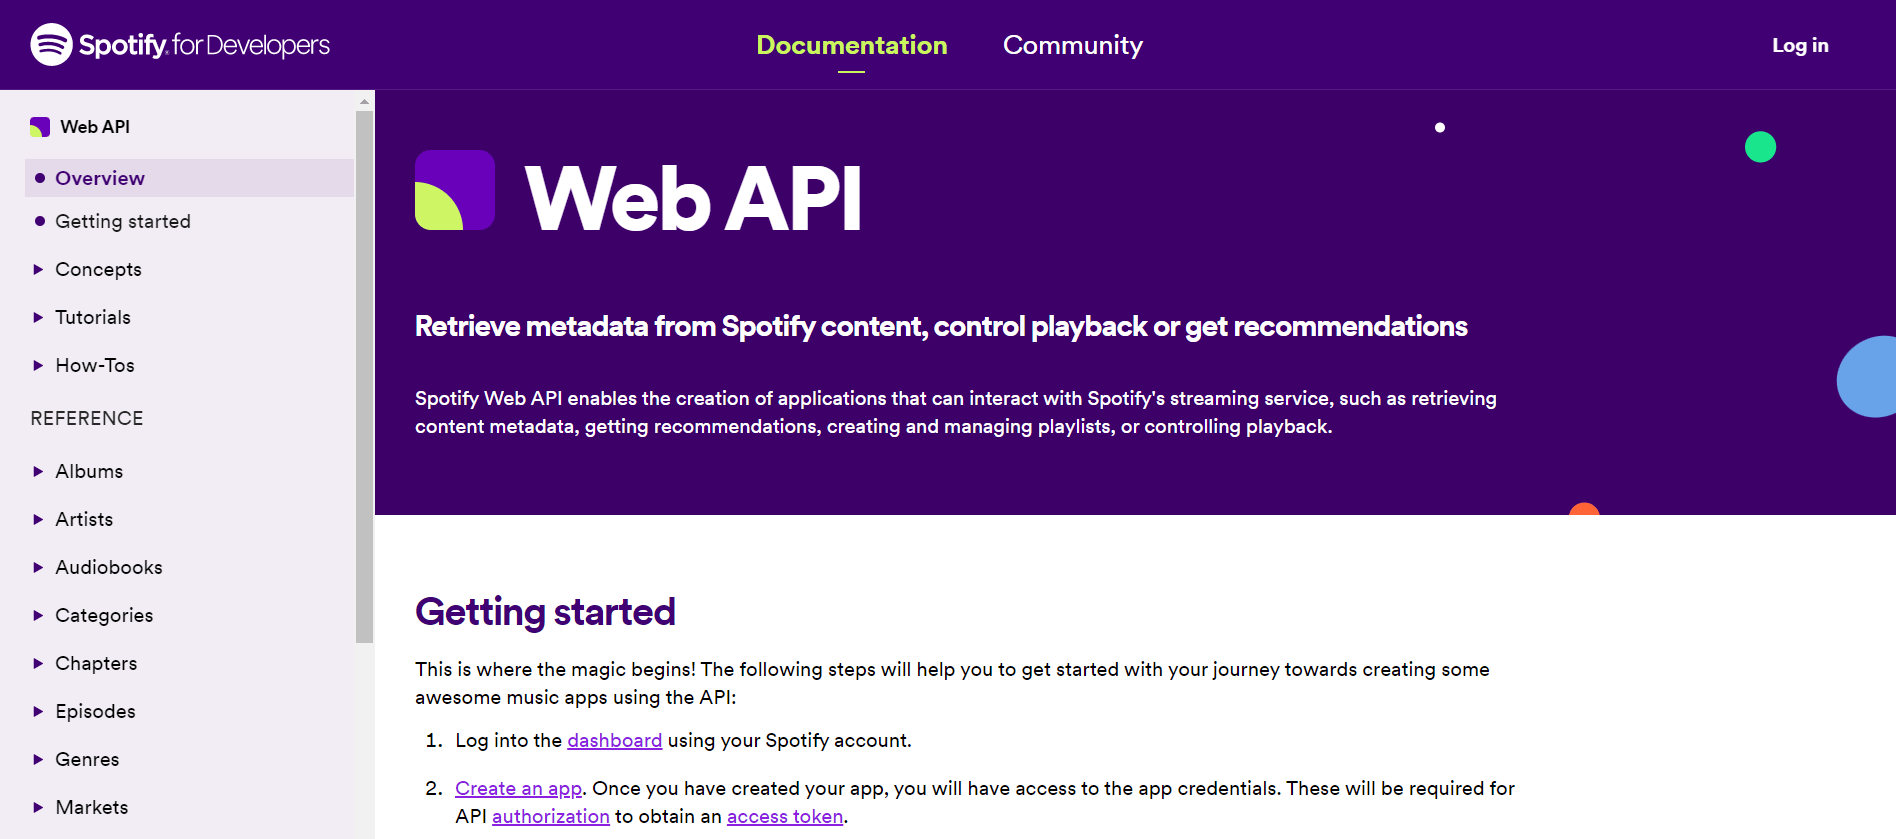Open the Concepts sidebar item
Screen dimensions: 1896x839
point(98,269)
